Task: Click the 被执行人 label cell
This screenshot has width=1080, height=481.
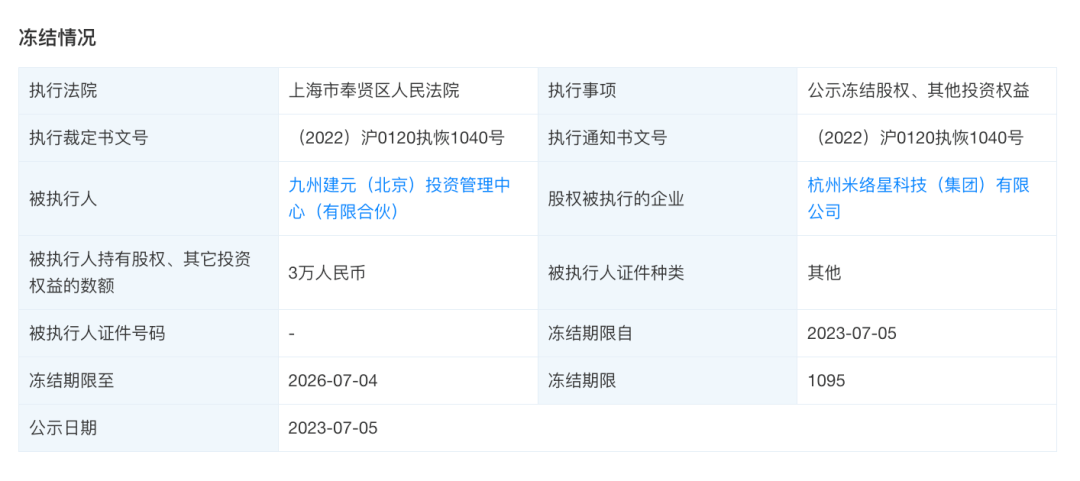Action: 149,199
